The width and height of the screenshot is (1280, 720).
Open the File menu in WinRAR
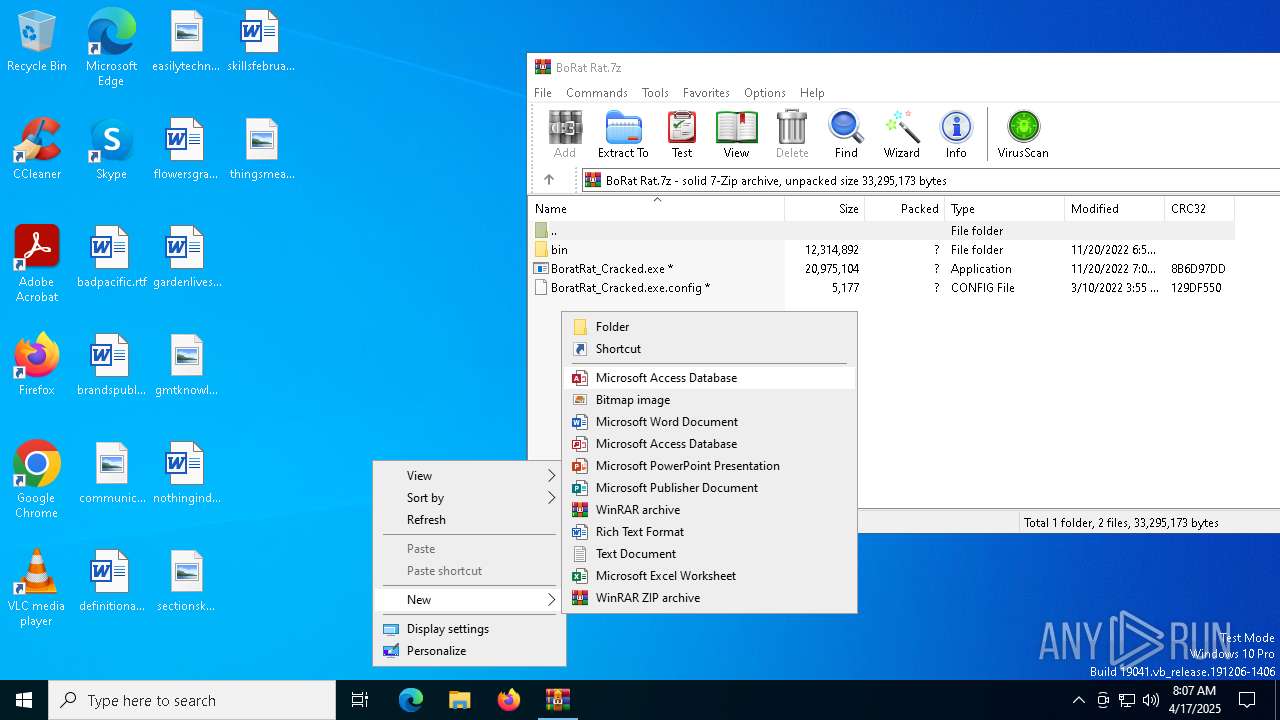543,92
